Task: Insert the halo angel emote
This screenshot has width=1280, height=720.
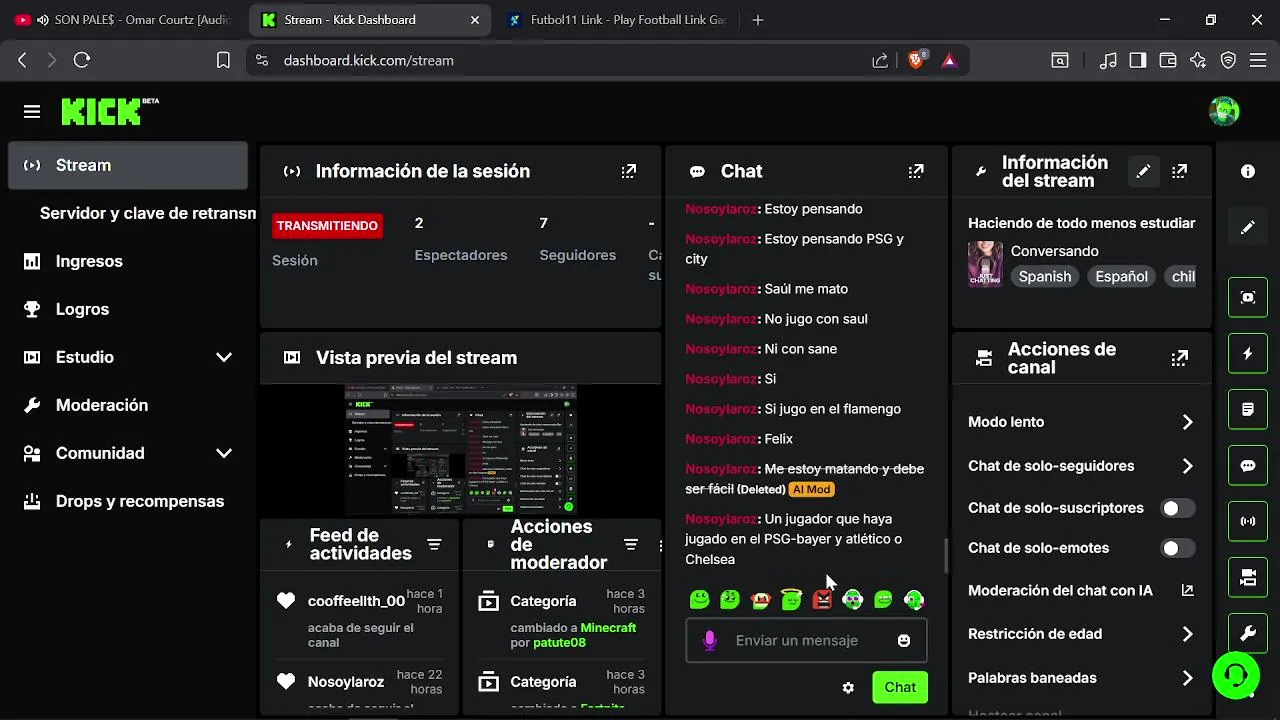Action: pos(791,600)
